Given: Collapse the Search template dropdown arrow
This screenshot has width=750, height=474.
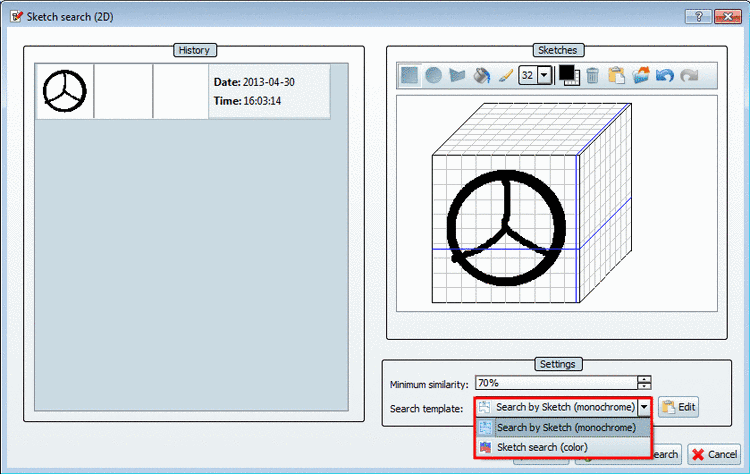Looking at the screenshot, I should pyautogui.click(x=644, y=407).
